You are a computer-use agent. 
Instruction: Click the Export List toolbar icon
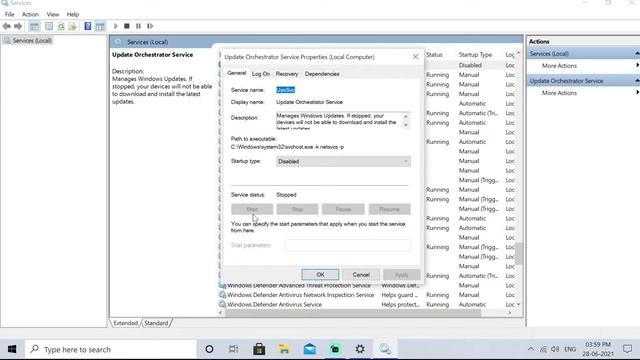(x=72, y=26)
